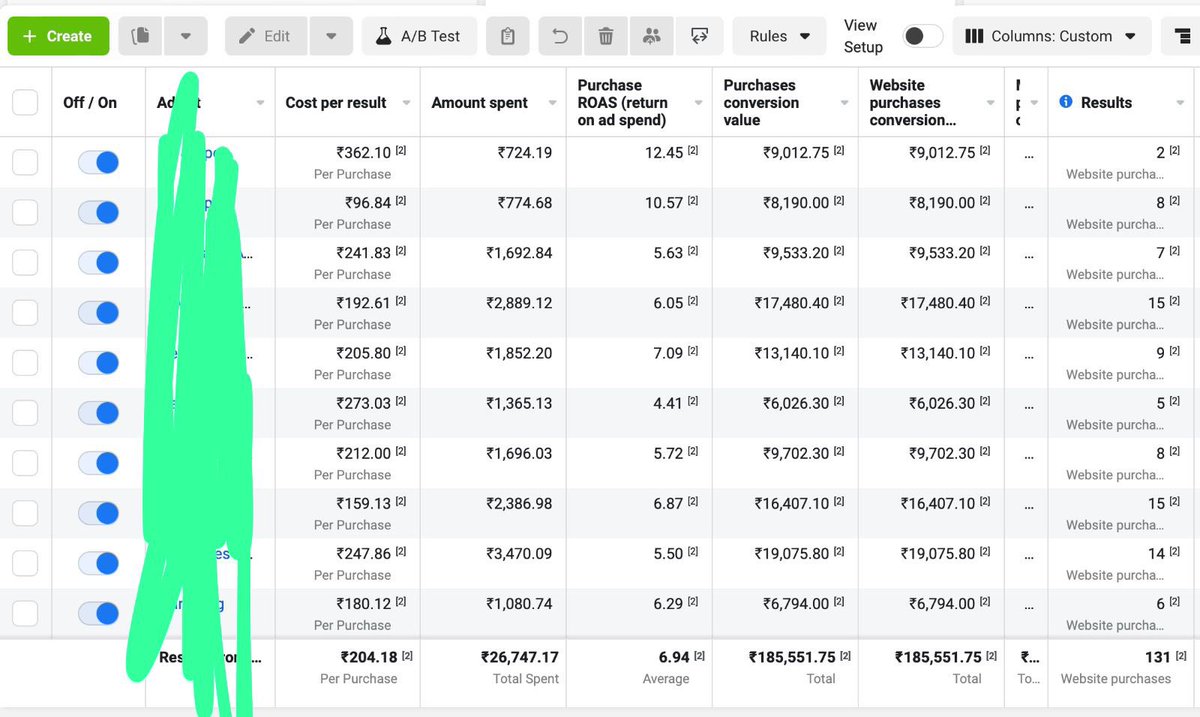
Task: Tick checkbox for the ₹241.83 row
Action: [x=25, y=262]
